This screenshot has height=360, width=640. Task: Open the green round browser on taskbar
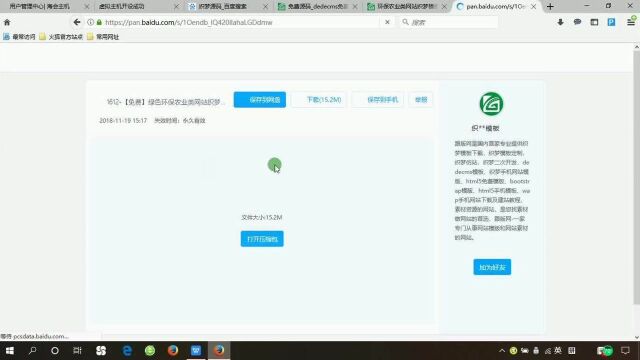[x=150, y=351]
